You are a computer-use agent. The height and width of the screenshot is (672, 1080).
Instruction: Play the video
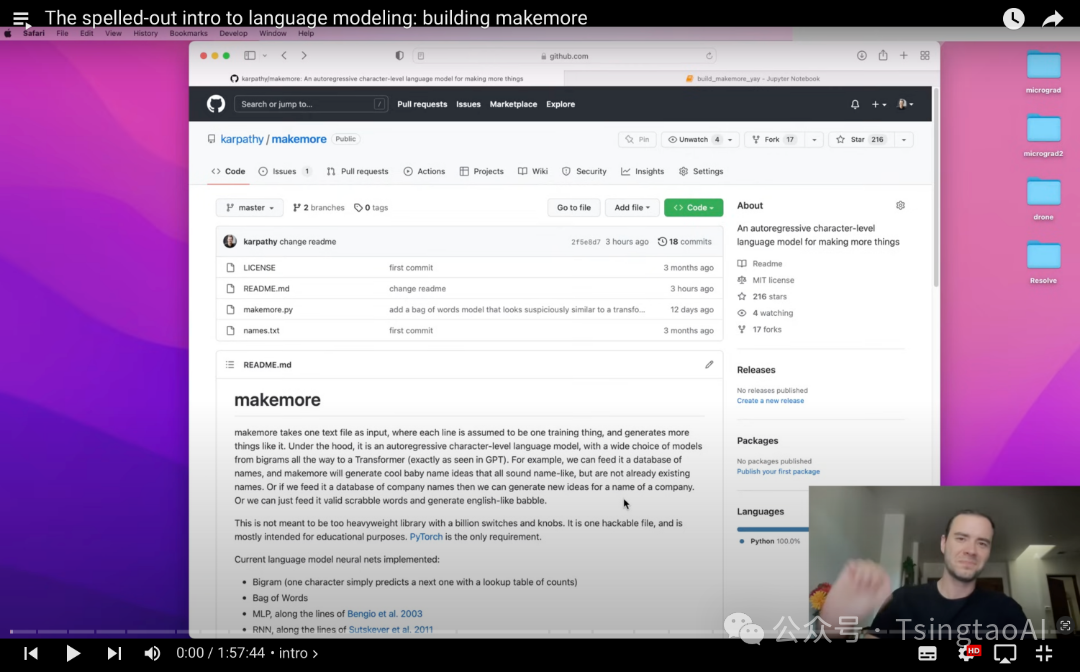(72, 653)
